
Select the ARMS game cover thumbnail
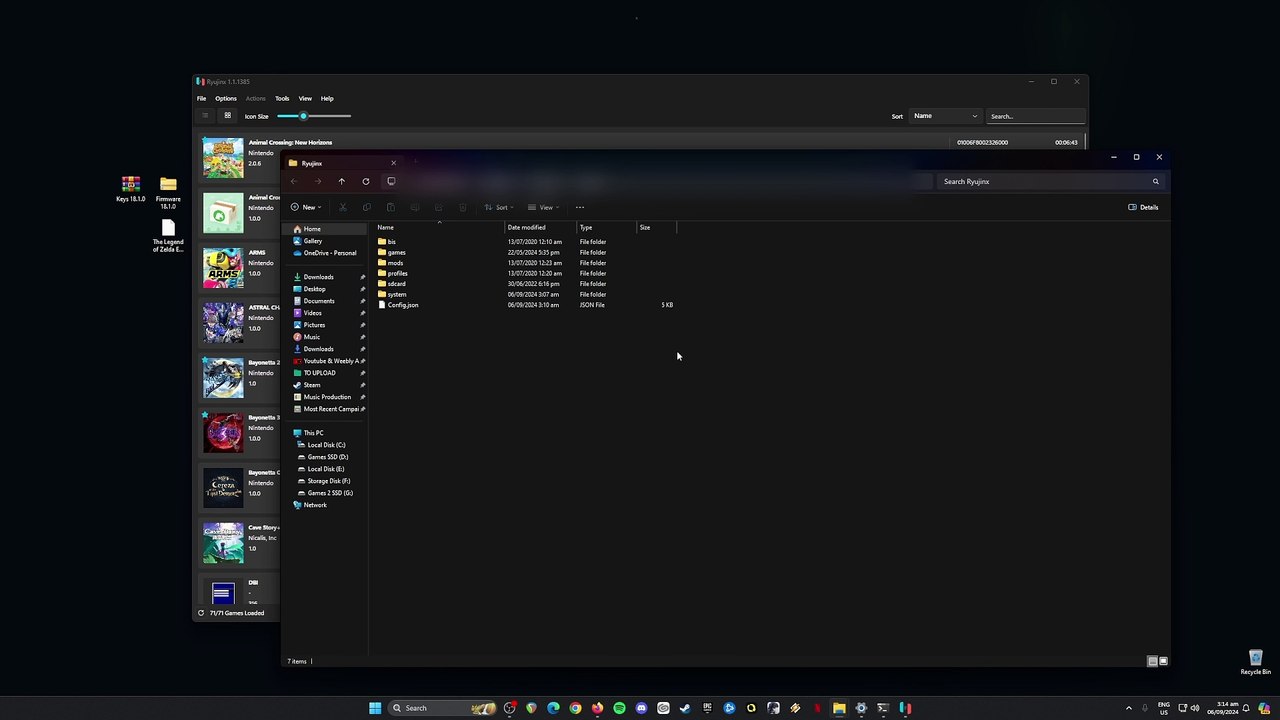[223, 268]
